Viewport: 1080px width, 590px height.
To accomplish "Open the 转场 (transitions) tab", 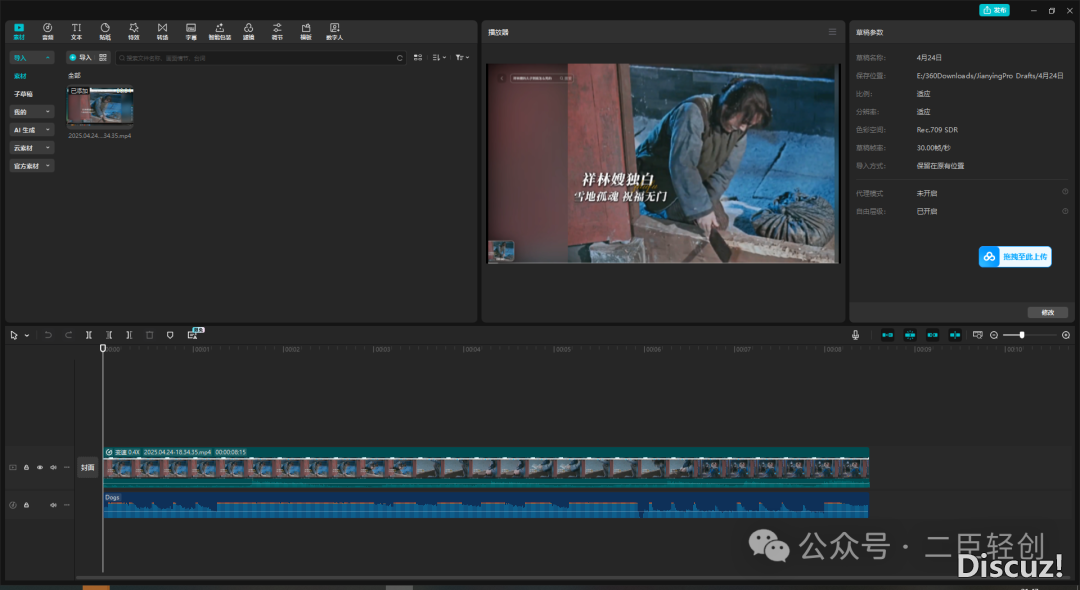I will (163, 31).
